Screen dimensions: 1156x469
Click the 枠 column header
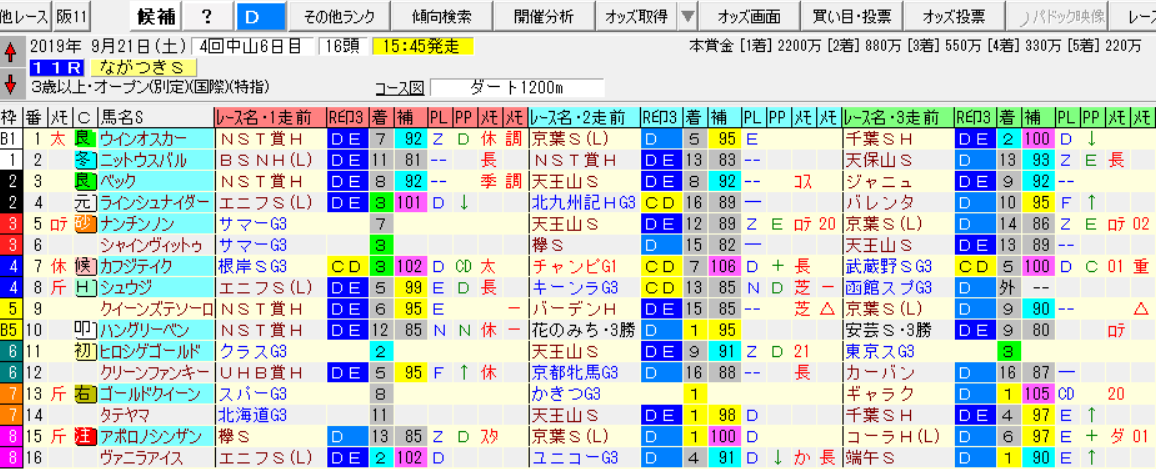[10, 117]
